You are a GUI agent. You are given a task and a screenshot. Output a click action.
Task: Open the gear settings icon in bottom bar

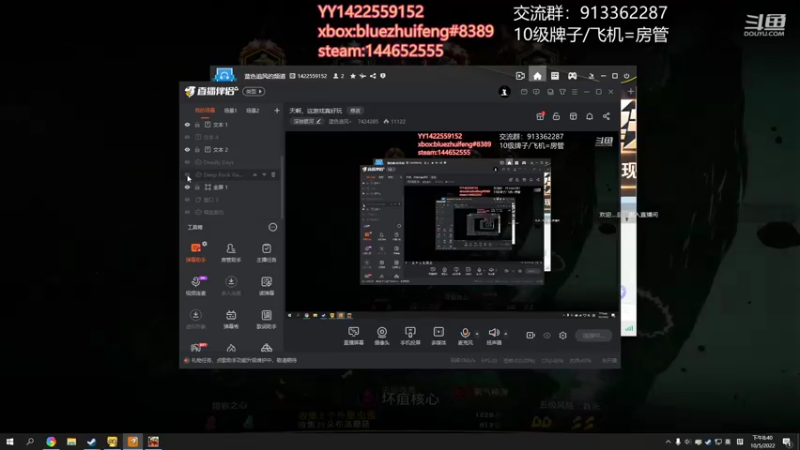pos(563,335)
